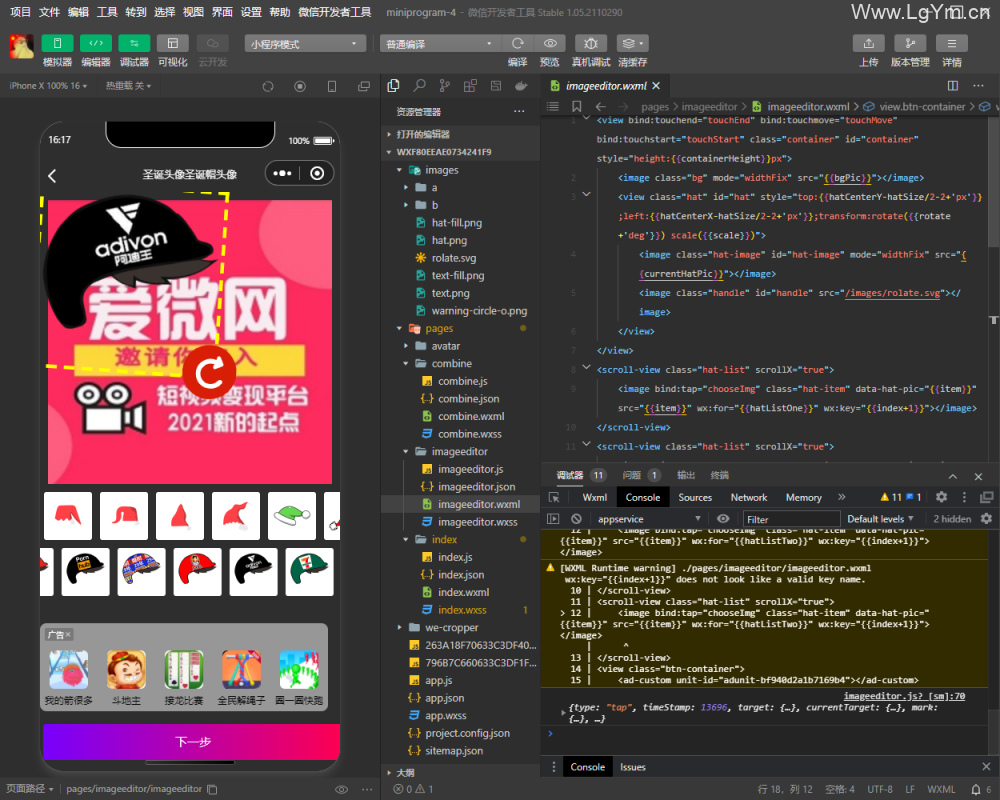Click the upload icon
Image resolution: width=1000 pixels, height=800 pixels.
pyautogui.click(x=869, y=43)
